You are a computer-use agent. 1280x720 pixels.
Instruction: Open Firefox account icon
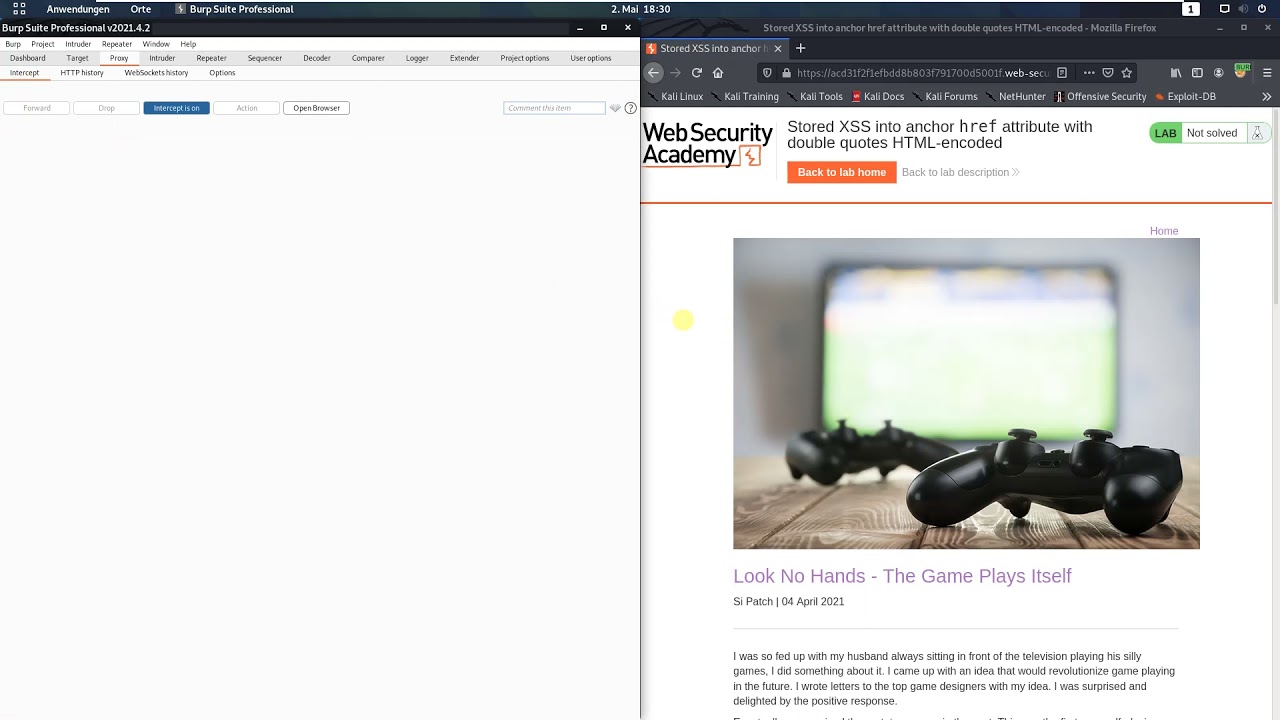coord(1218,72)
